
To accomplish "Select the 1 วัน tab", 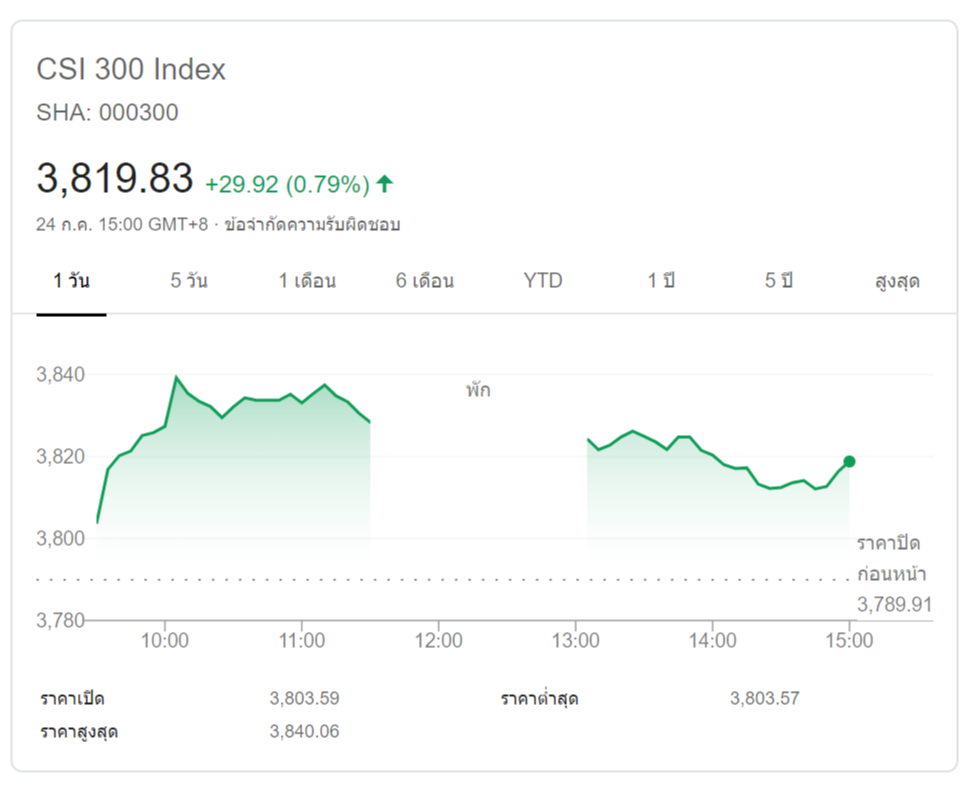I will [71, 281].
